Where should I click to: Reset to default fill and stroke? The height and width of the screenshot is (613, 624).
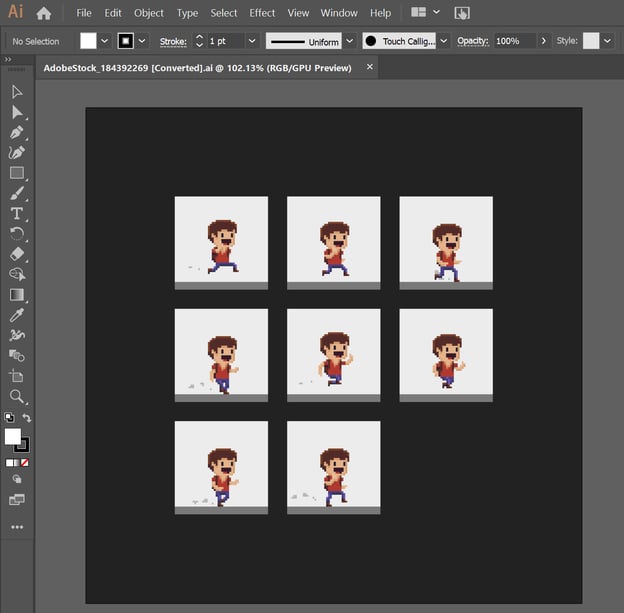pyautogui.click(x=9, y=418)
